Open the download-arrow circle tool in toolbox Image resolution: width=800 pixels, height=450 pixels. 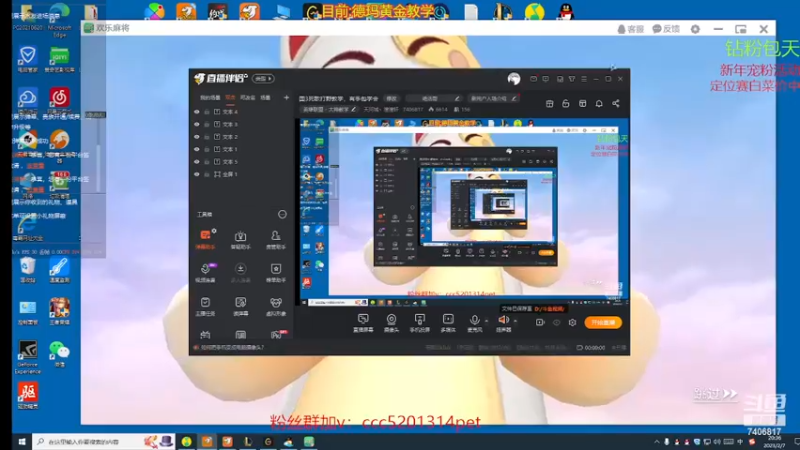click(240, 272)
